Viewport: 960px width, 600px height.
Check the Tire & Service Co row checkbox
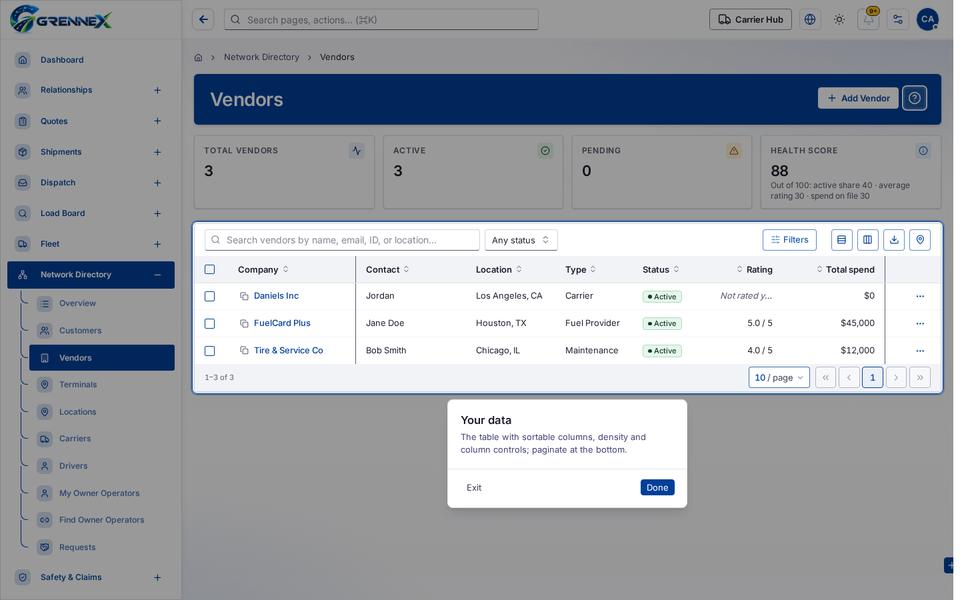(x=209, y=351)
